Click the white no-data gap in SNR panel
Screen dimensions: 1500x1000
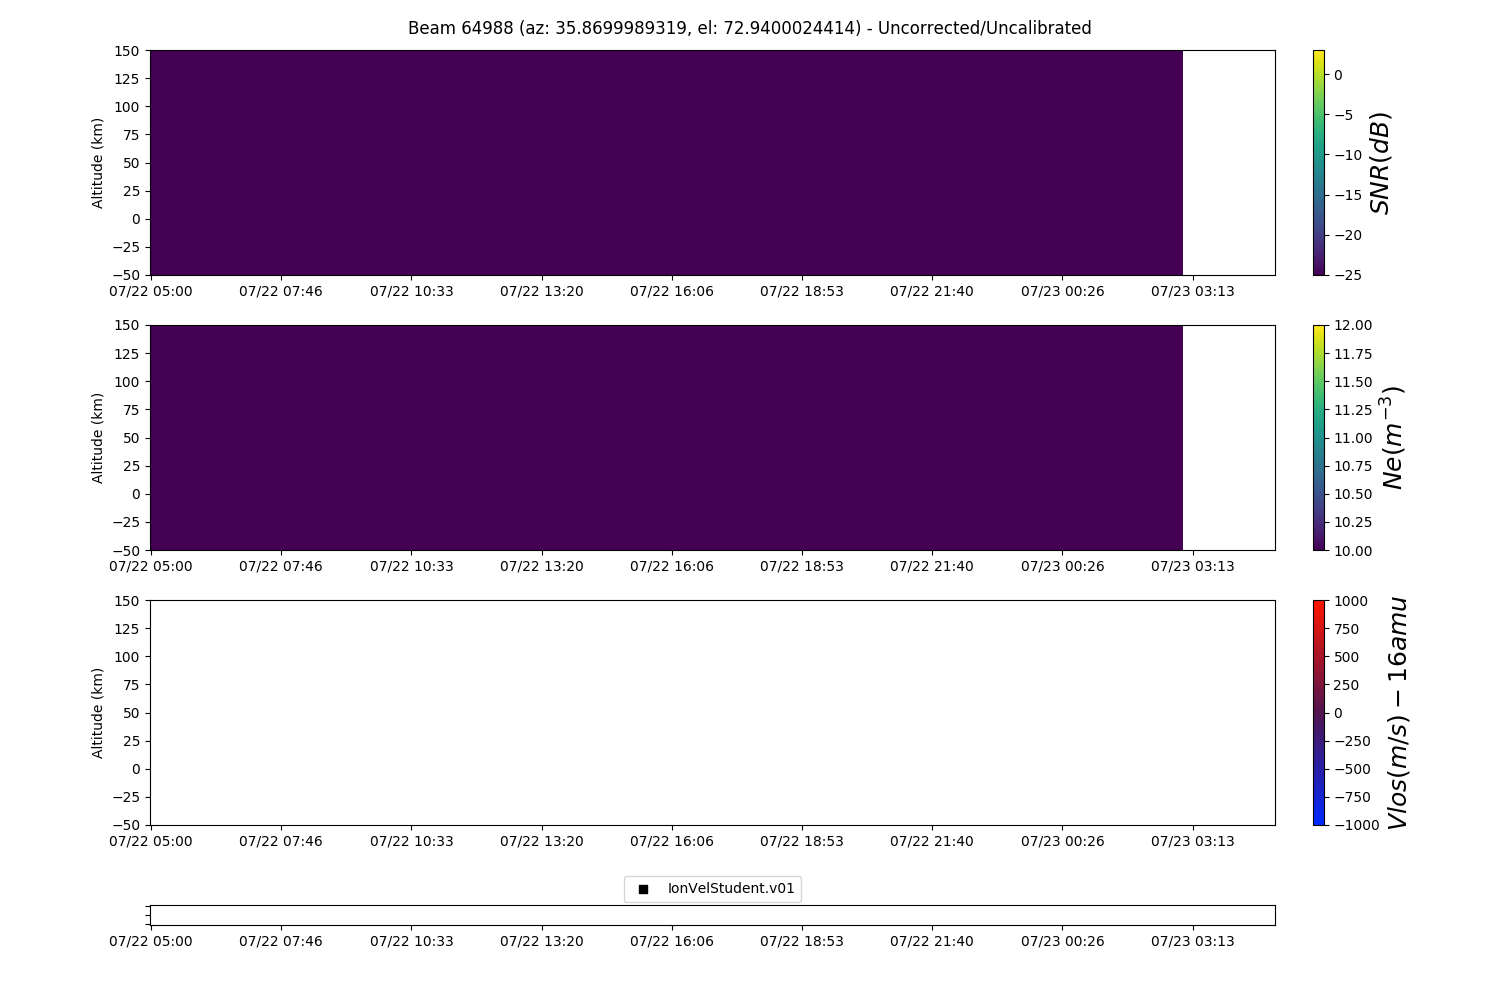1228,162
